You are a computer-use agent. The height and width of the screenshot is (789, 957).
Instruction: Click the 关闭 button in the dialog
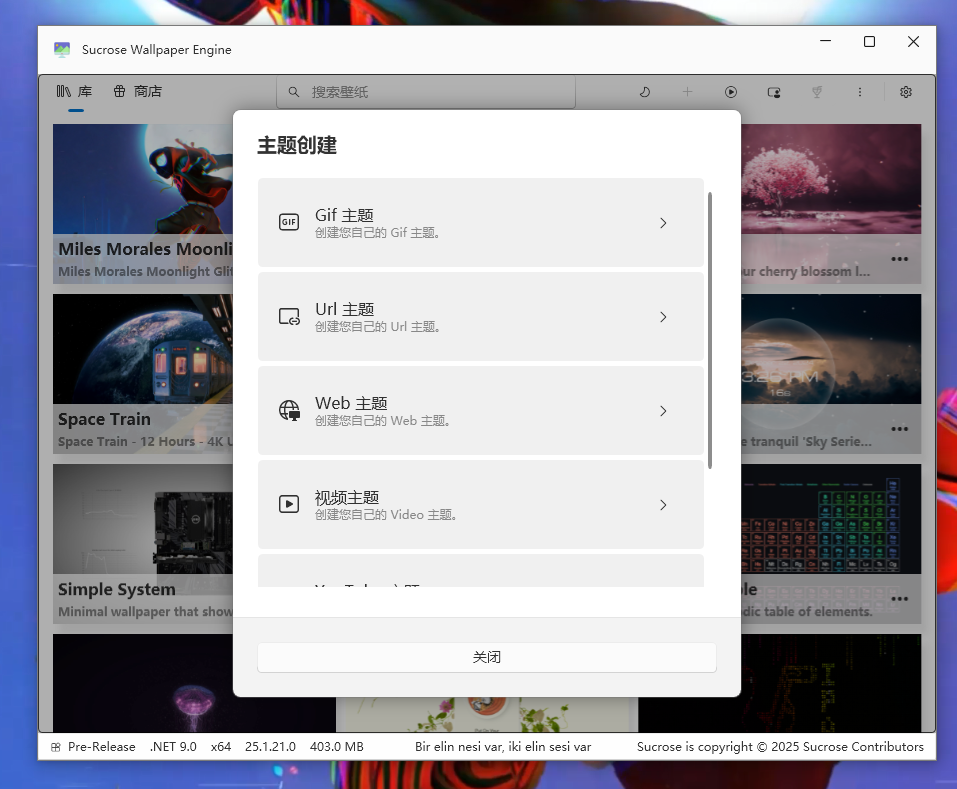pos(486,657)
